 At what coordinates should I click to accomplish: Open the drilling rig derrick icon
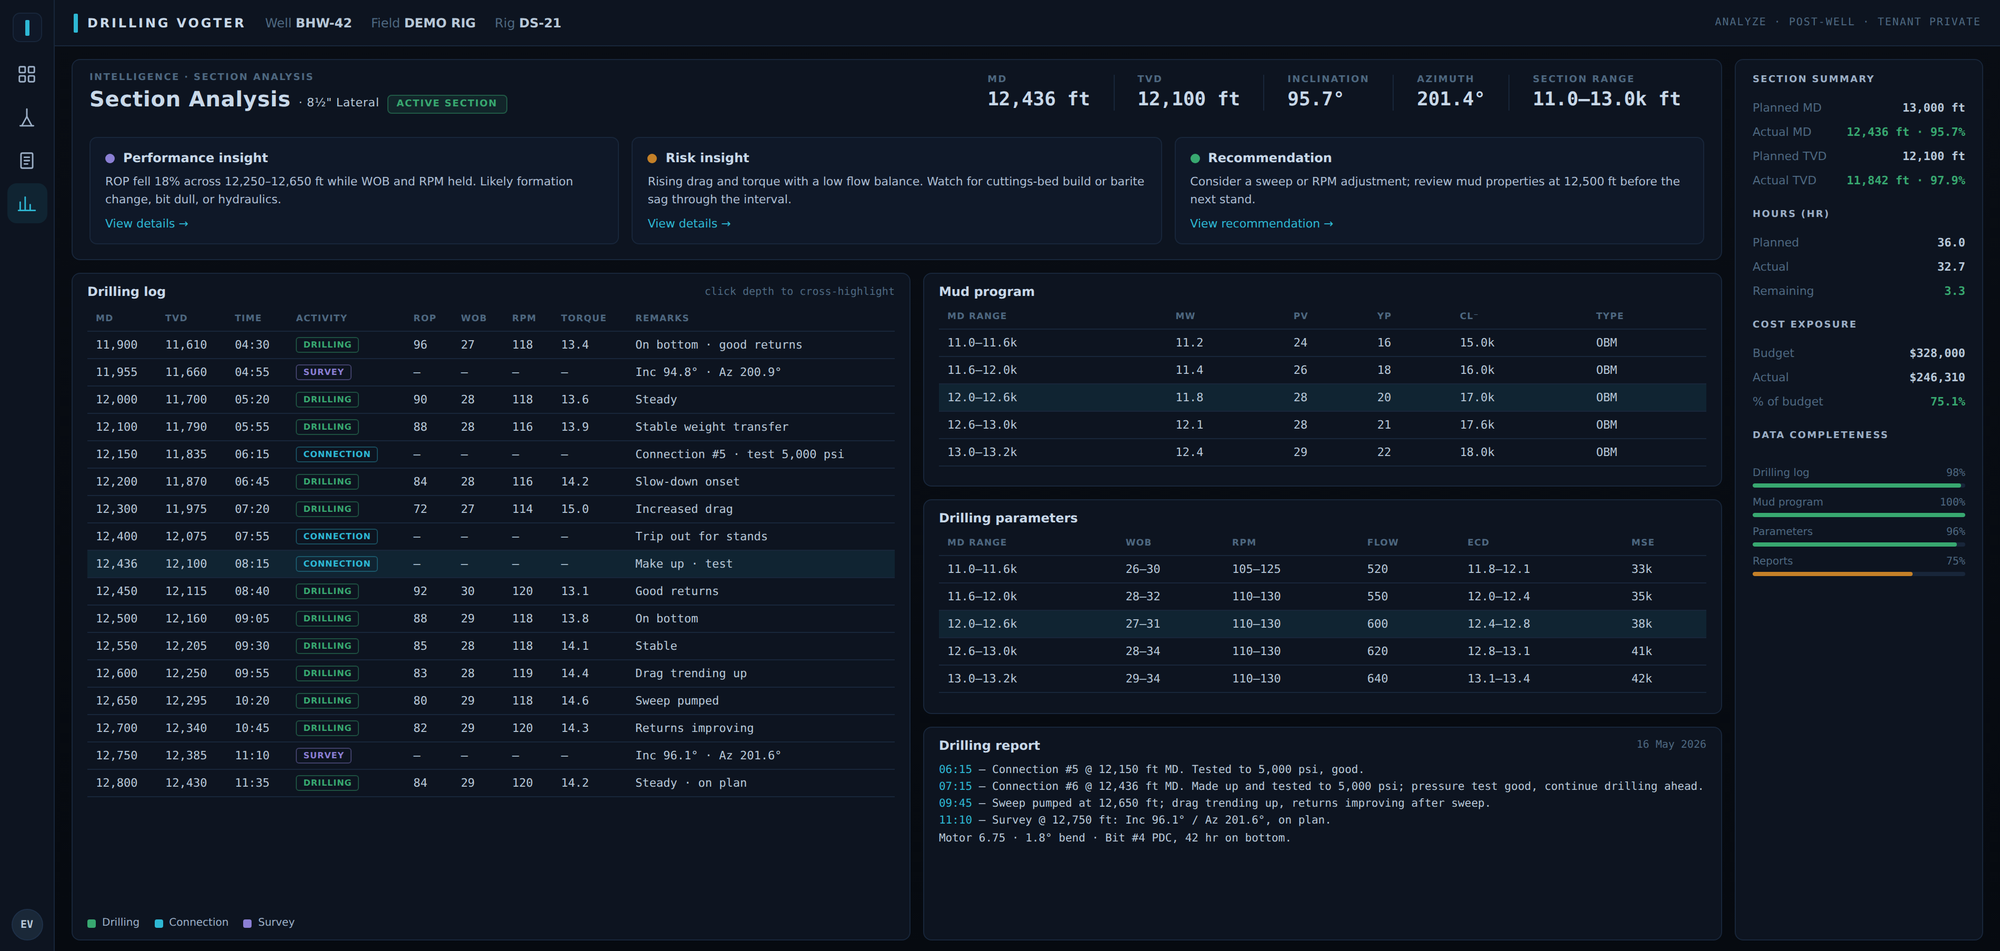(27, 118)
